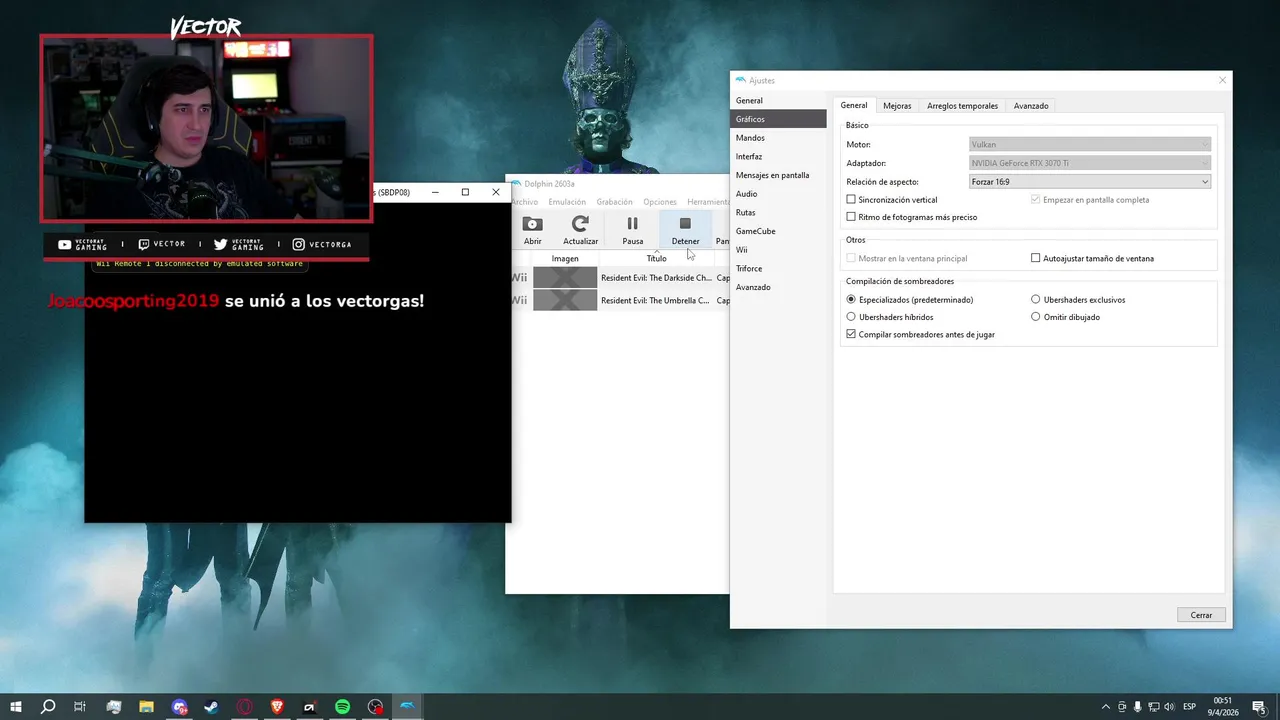Select Audio in the Ajustes sidebar
1280x720 pixels.
pyautogui.click(x=779, y=194)
